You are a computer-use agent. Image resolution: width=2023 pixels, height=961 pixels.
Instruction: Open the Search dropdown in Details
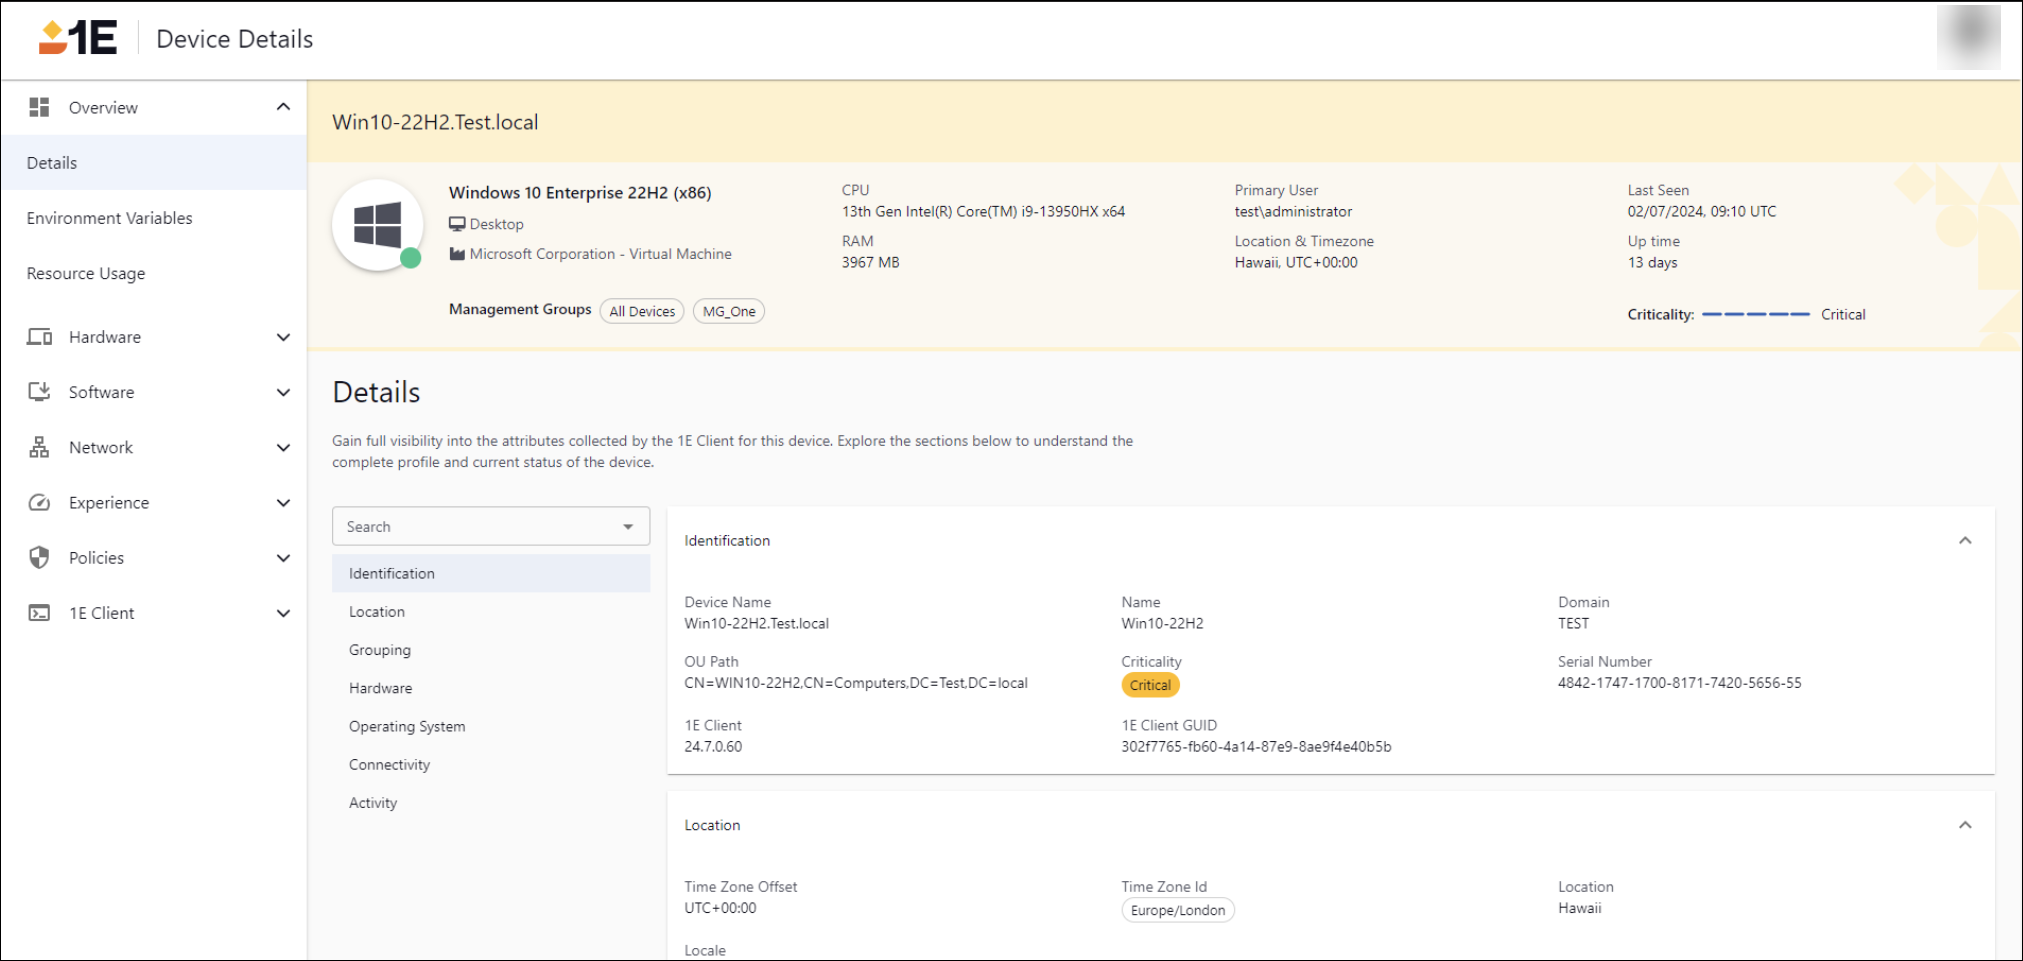(x=627, y=526)
